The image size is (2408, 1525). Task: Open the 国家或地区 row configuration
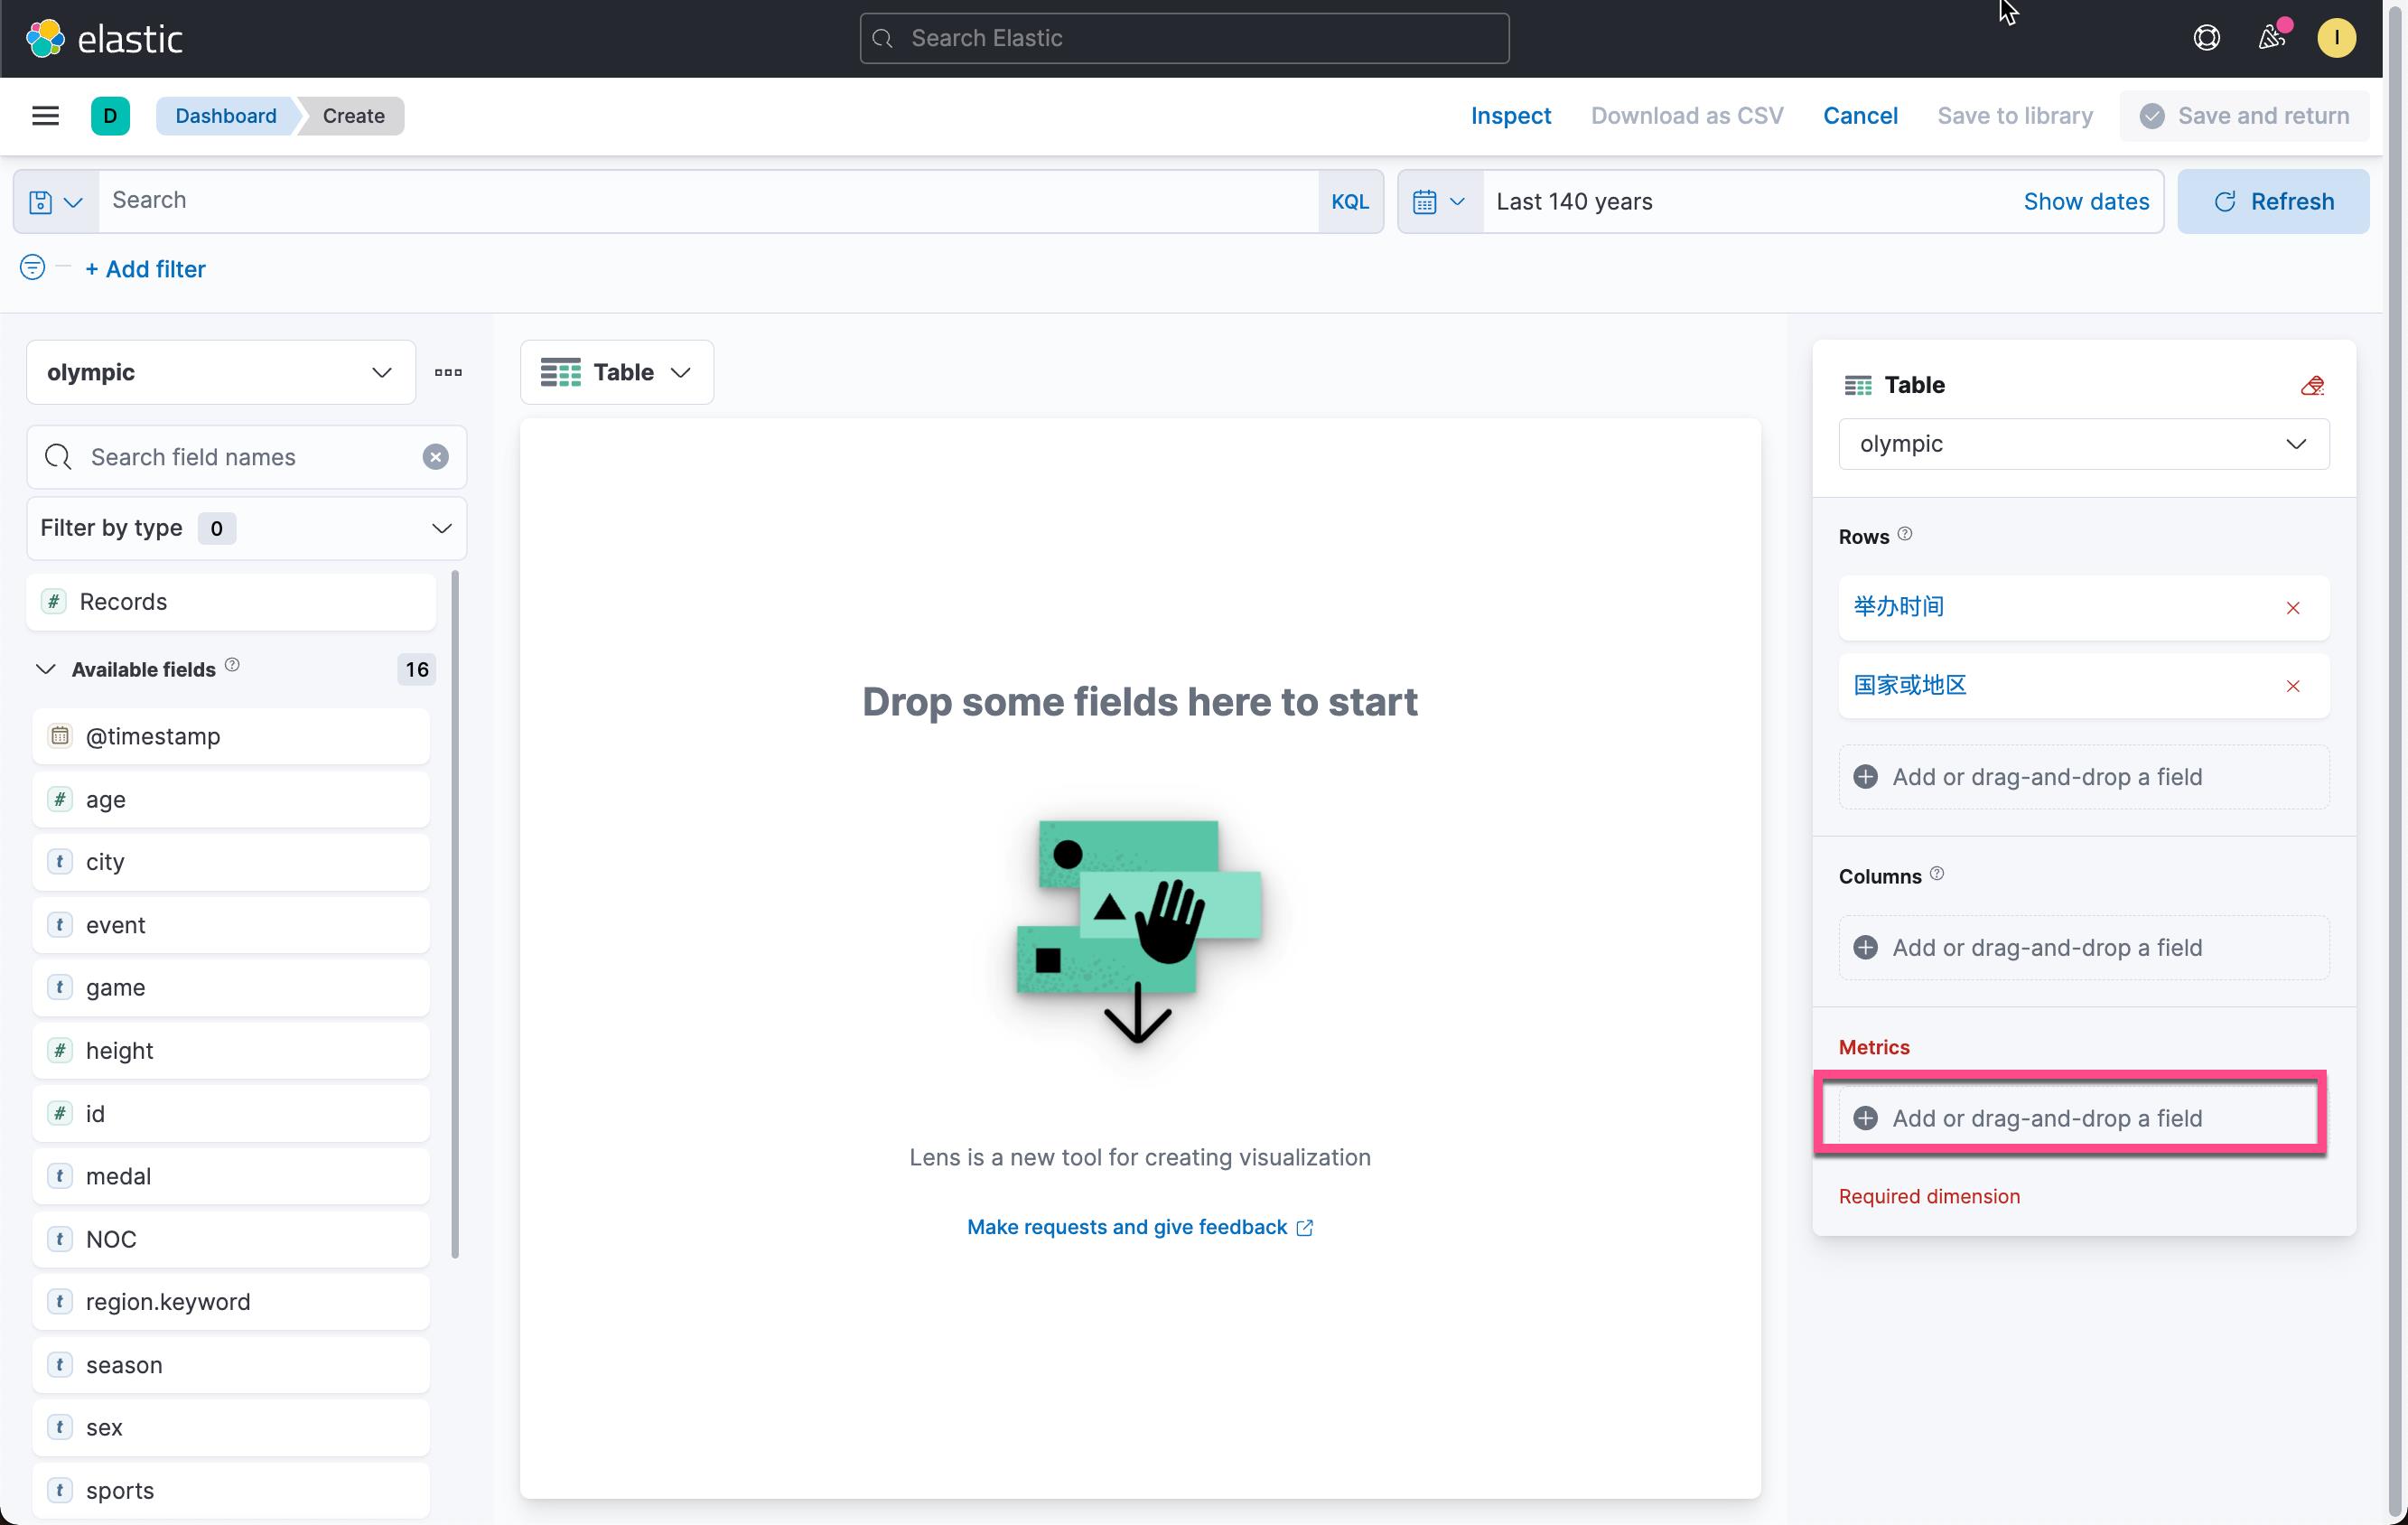click(1910, 685)
